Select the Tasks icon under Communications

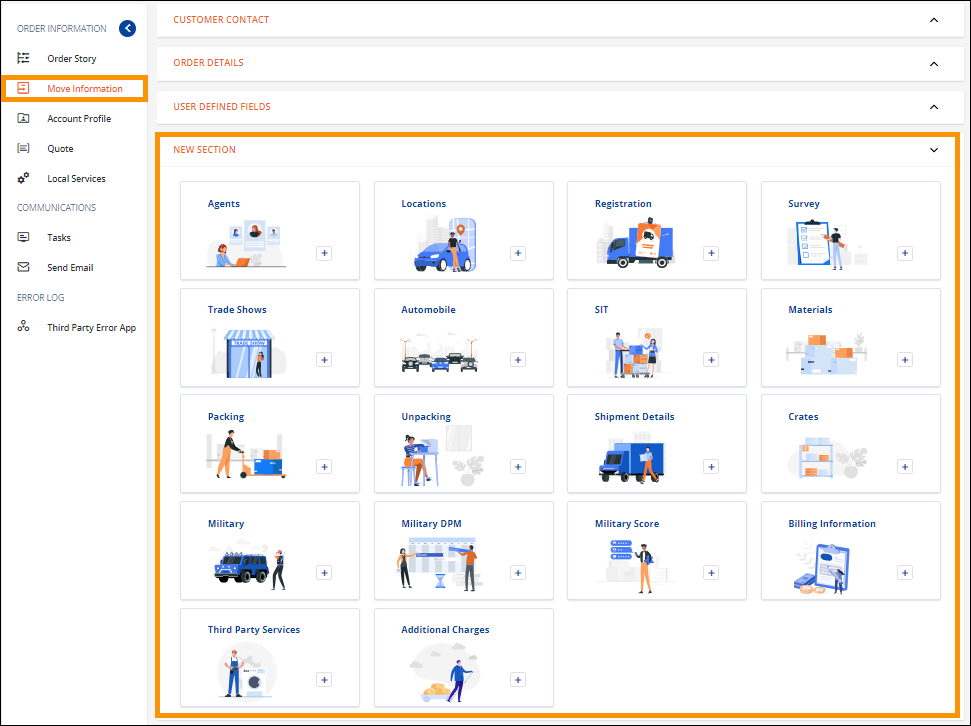tap(23, 237)
